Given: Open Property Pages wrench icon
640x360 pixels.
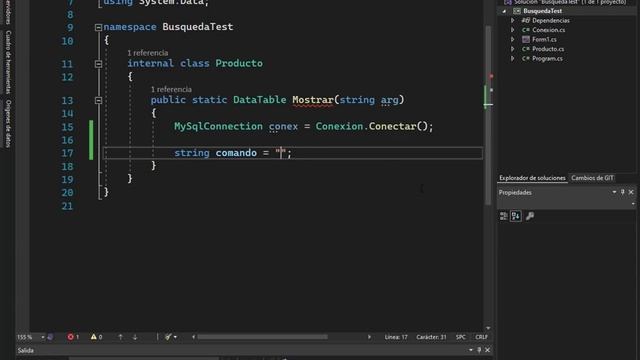Looking at the screenshot, I should 530,216.
